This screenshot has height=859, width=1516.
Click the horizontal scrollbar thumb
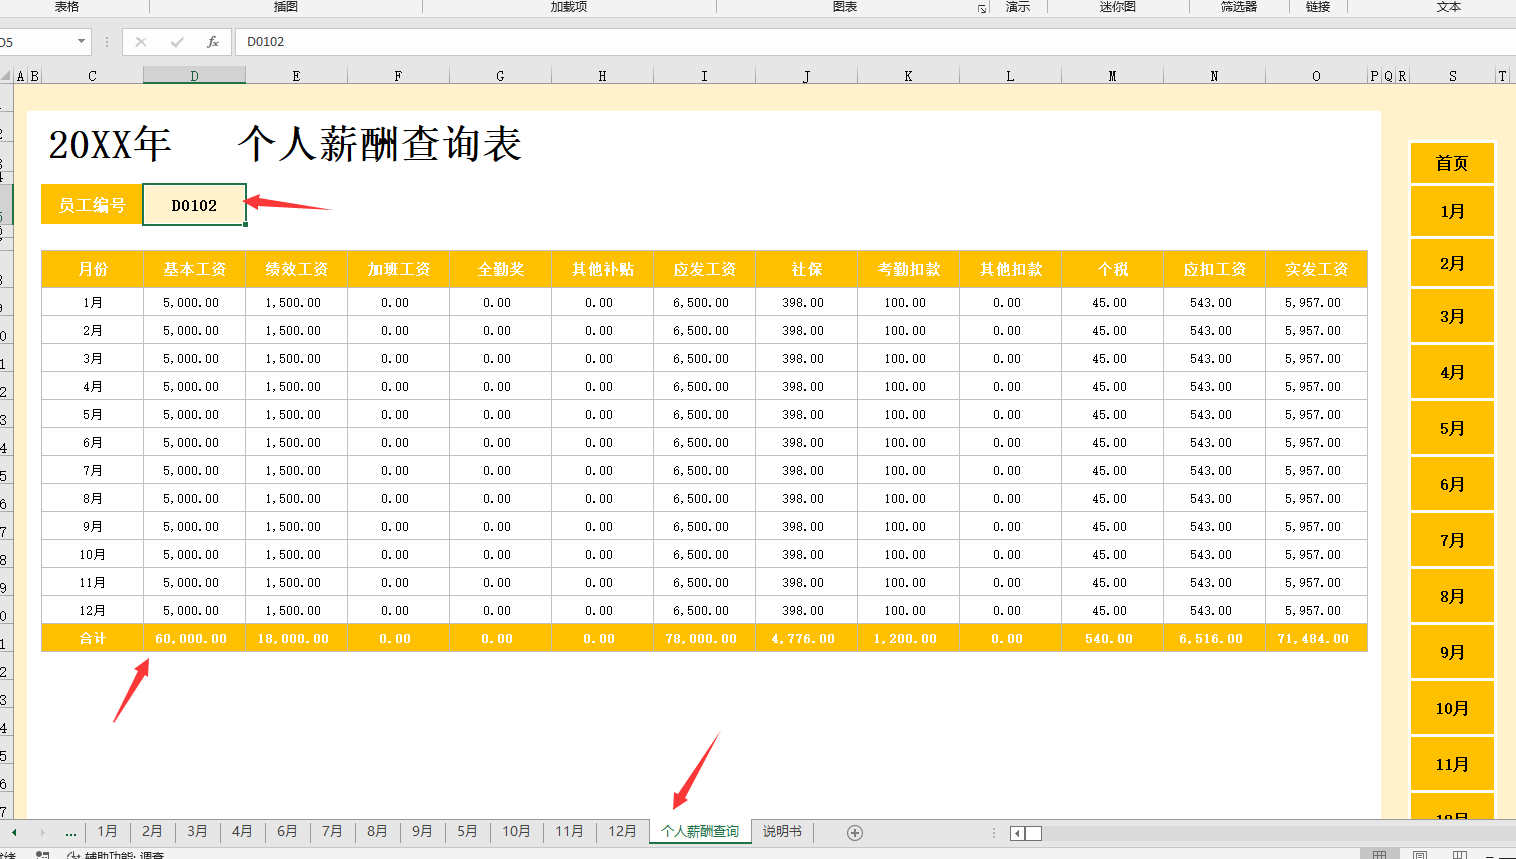pos(1034,833)
